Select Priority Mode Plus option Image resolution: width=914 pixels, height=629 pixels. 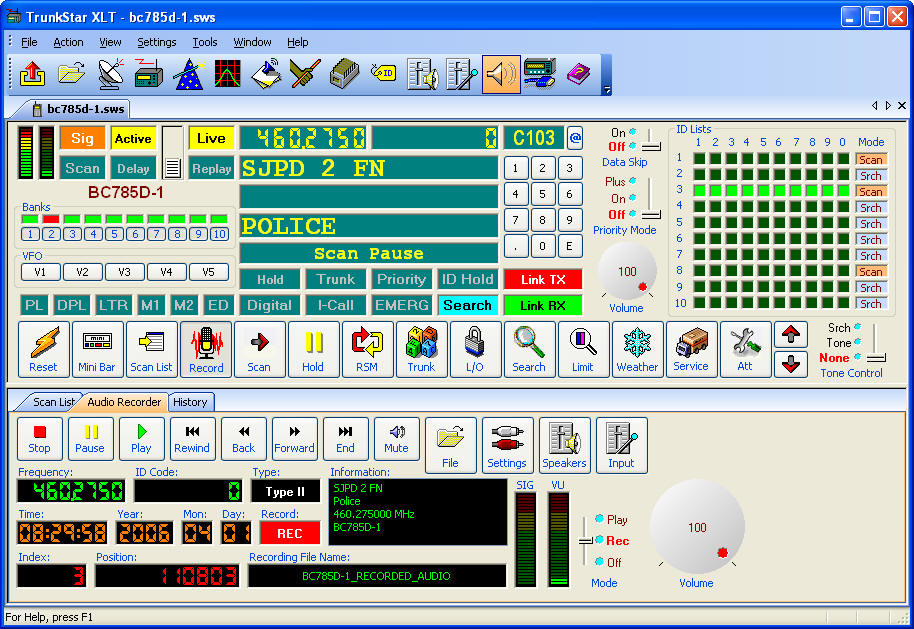pyautogui.click(x=620, y=181)
